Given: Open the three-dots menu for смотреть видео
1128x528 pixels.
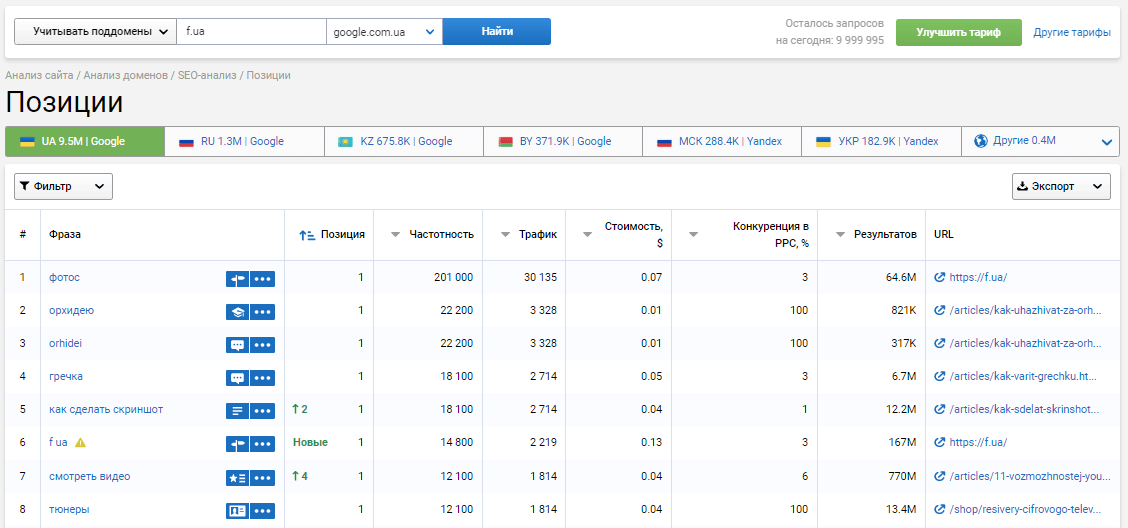Looking at the screenshot, I should [x=263, y=477].
